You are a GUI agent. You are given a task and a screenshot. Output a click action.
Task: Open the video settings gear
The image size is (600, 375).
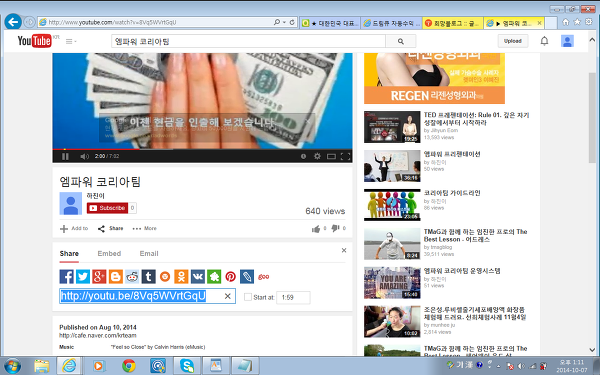click(x=317, y=156)
